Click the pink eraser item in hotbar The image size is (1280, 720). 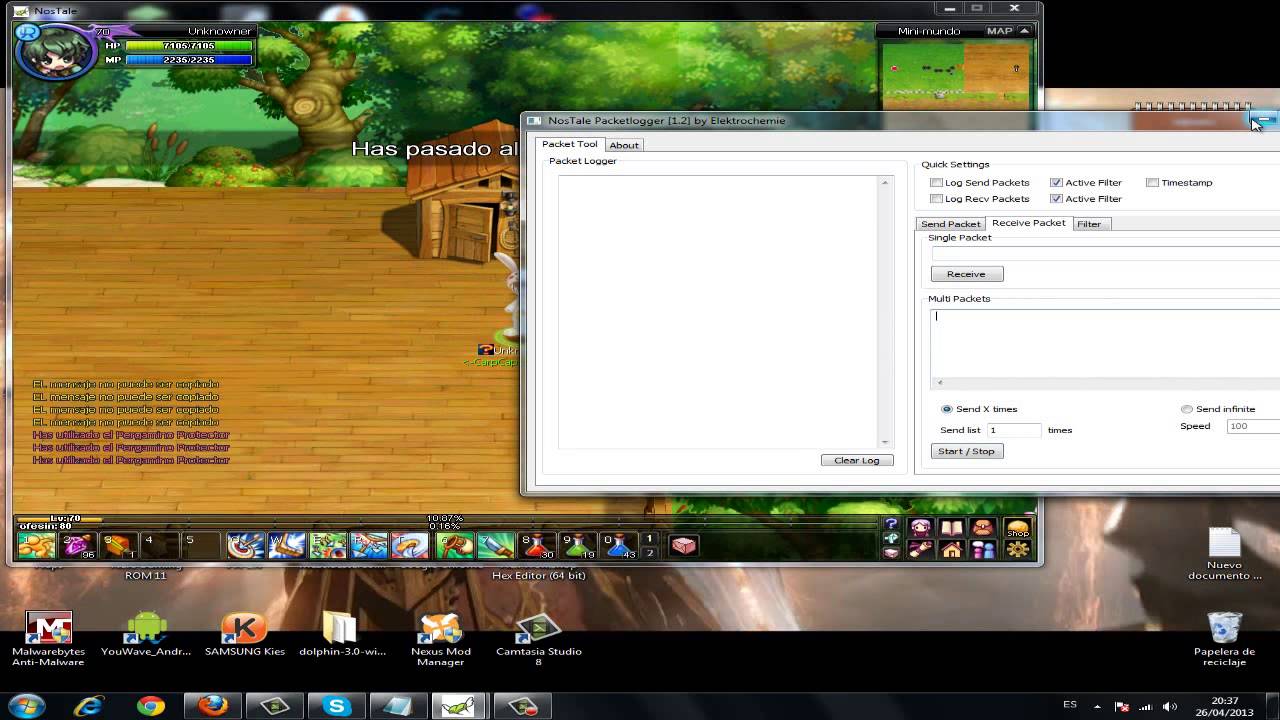(683, 545)
